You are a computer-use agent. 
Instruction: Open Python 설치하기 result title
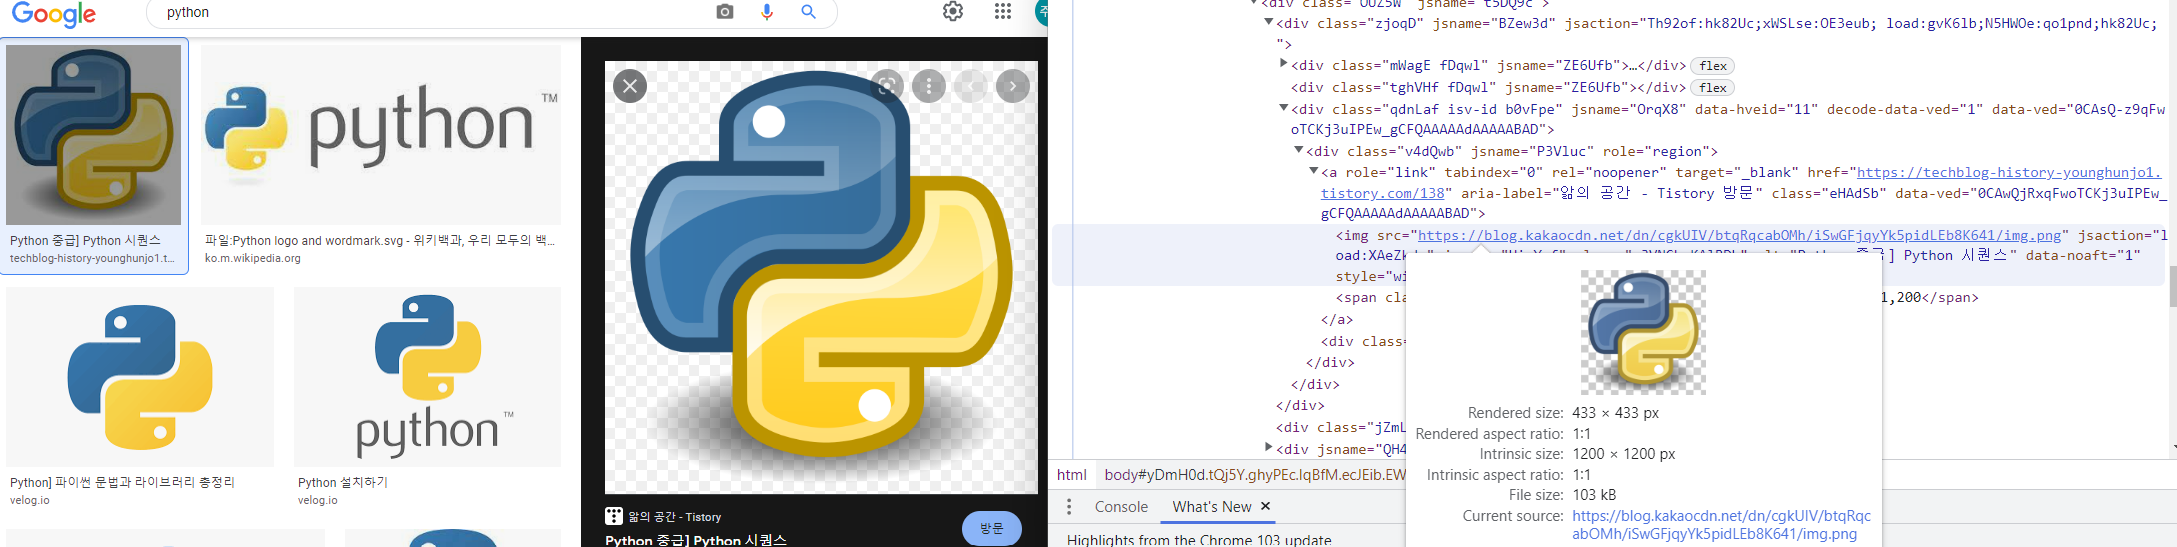[343, 482]
